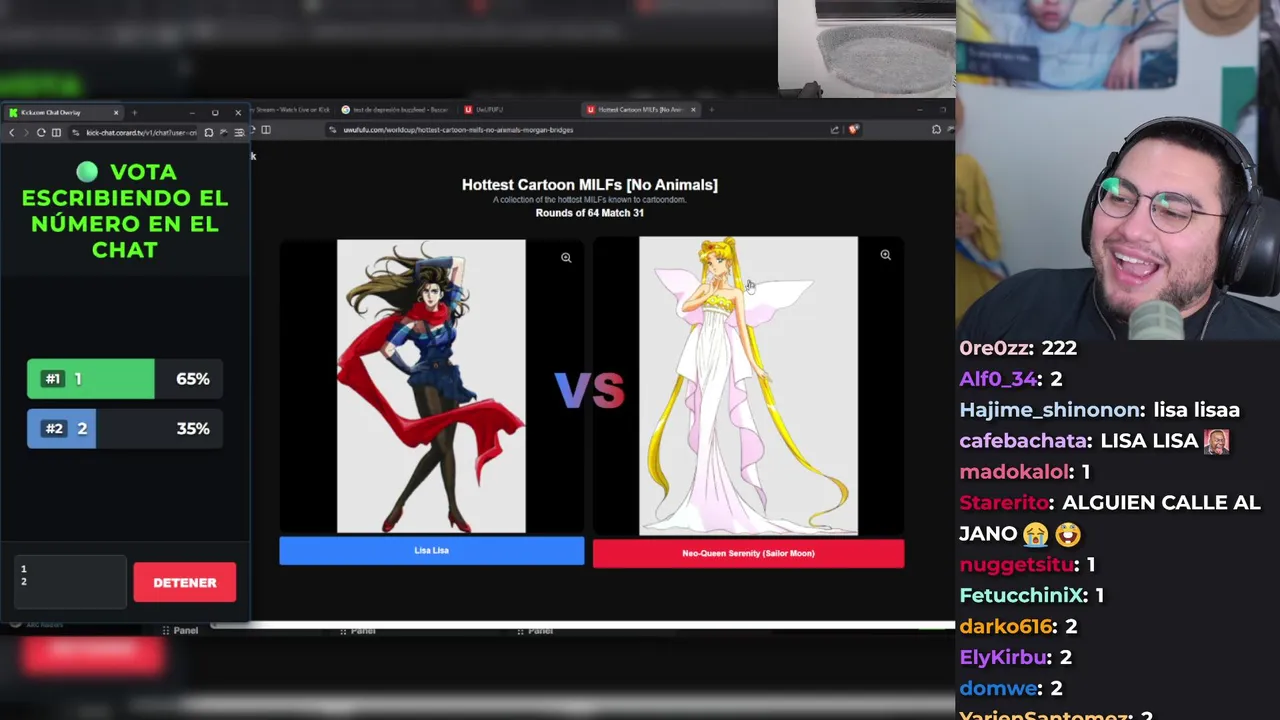Click chat message from 0re0zz
The image size is (1280, 720).
point(1018,348)
